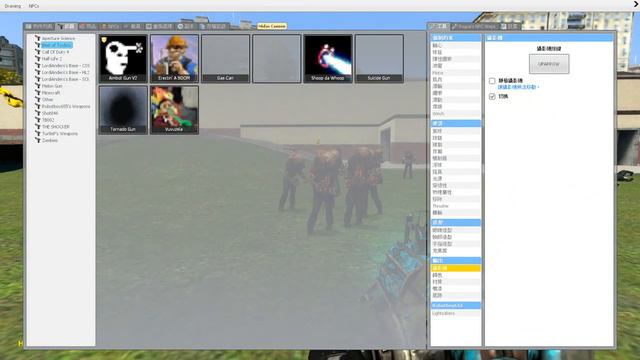Select the Lightsabers tool
Screen dimensions: 640x360
coord(456,313)
